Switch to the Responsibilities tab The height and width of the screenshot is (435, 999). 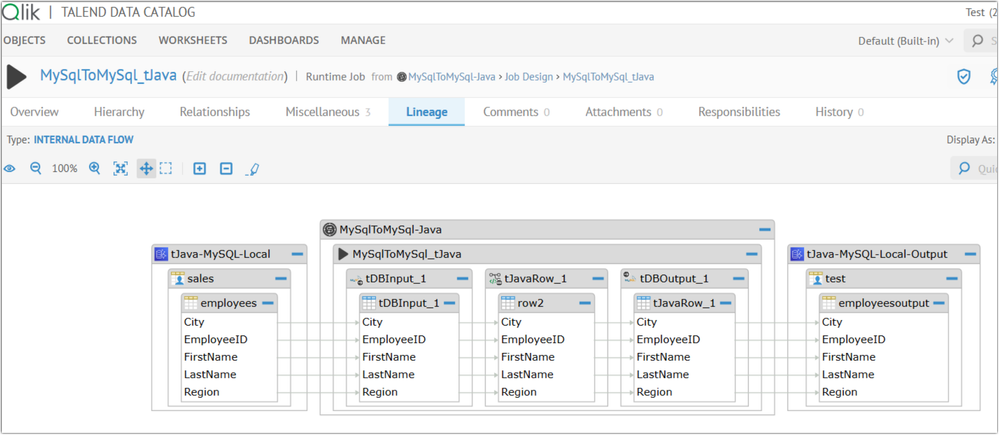pyautogui.click(x=739, y=112)
